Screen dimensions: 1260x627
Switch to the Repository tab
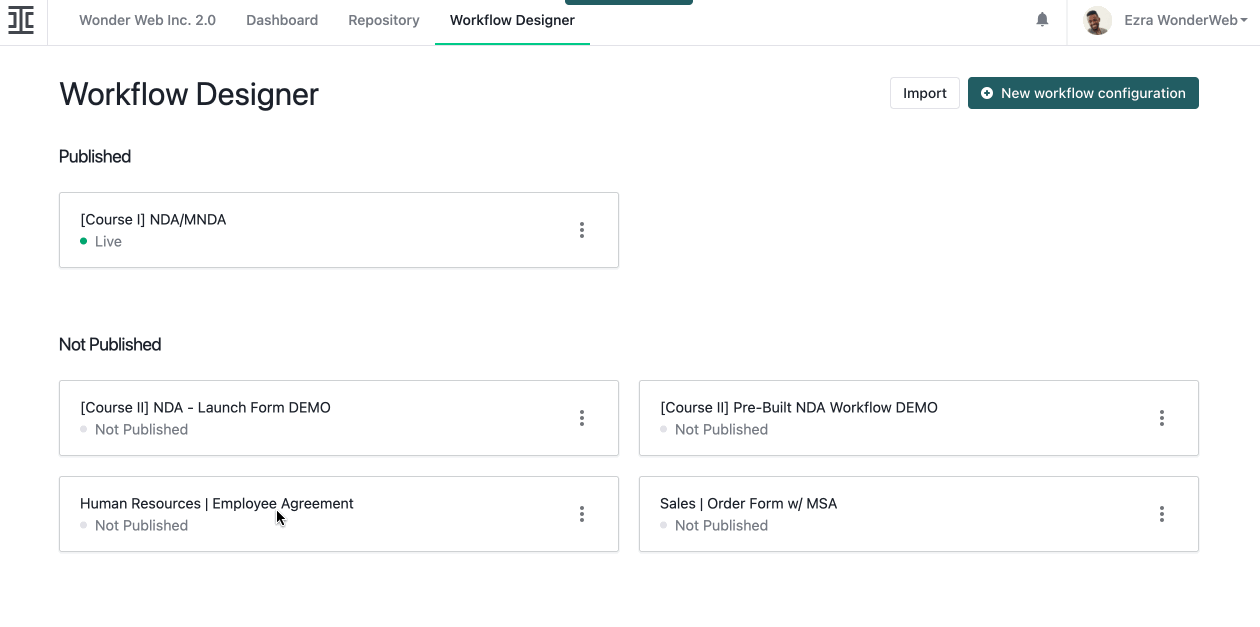(x=384, y=20)
